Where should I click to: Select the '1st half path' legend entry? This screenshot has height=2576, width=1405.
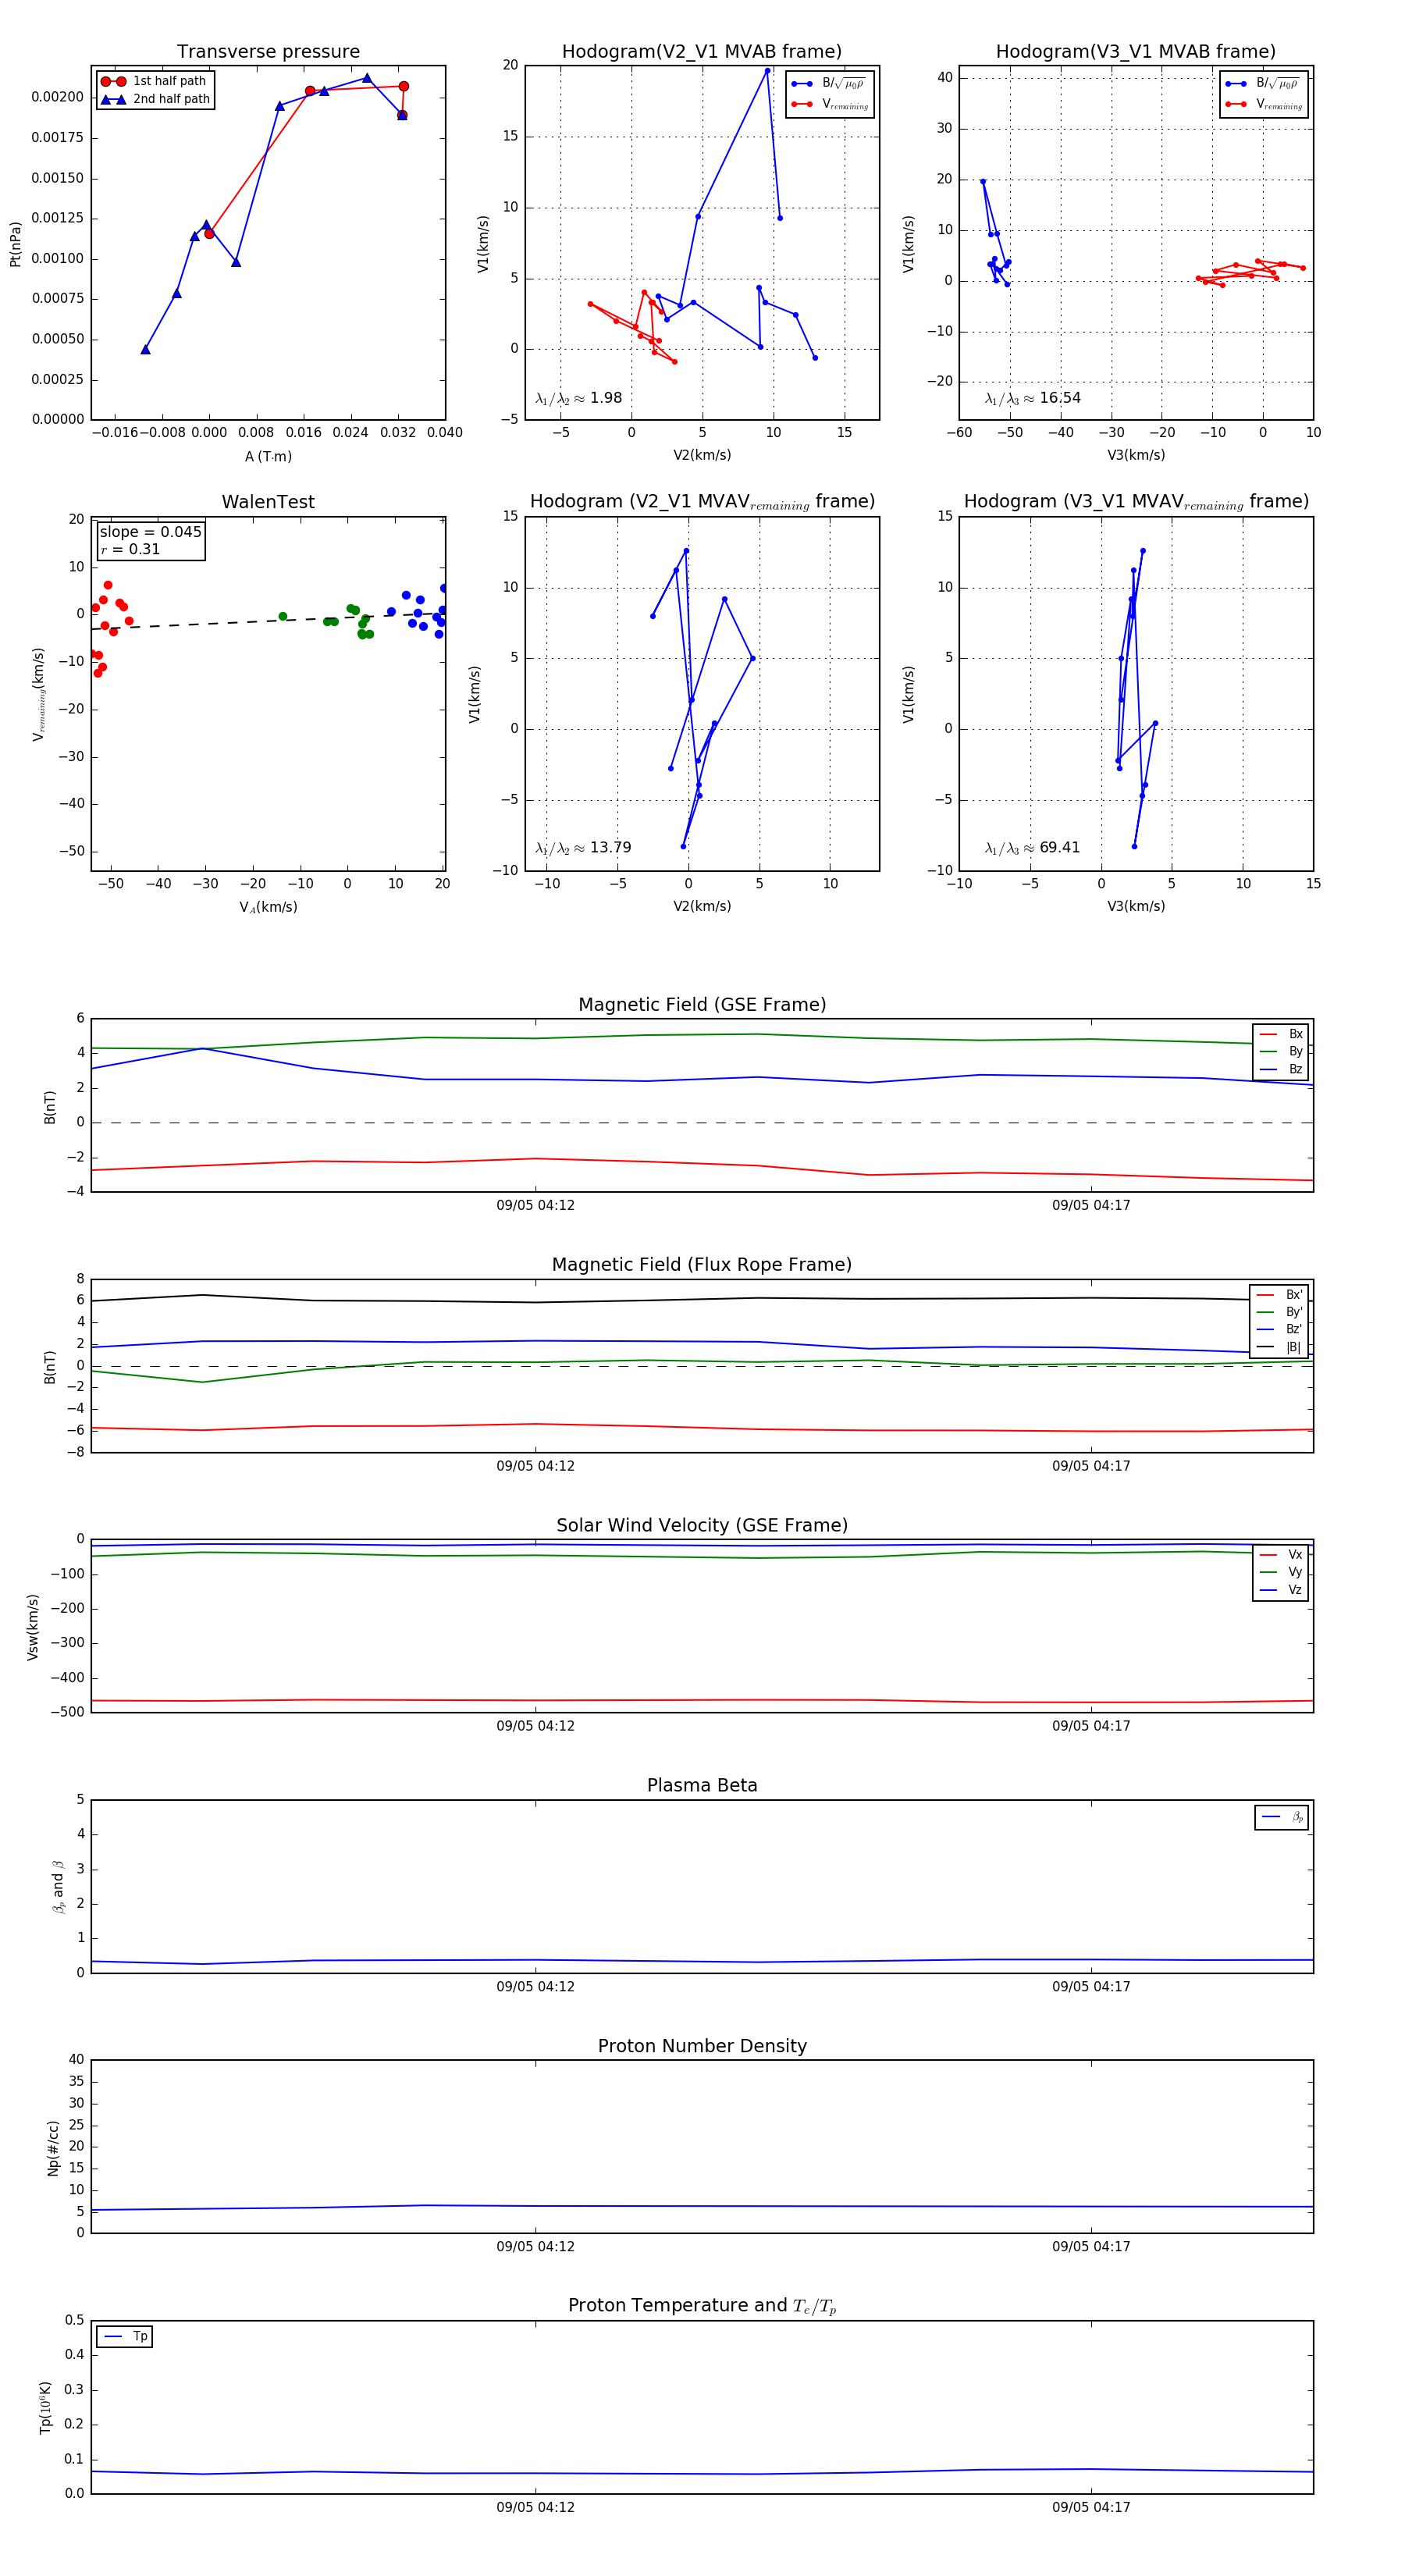coord(154,81)
